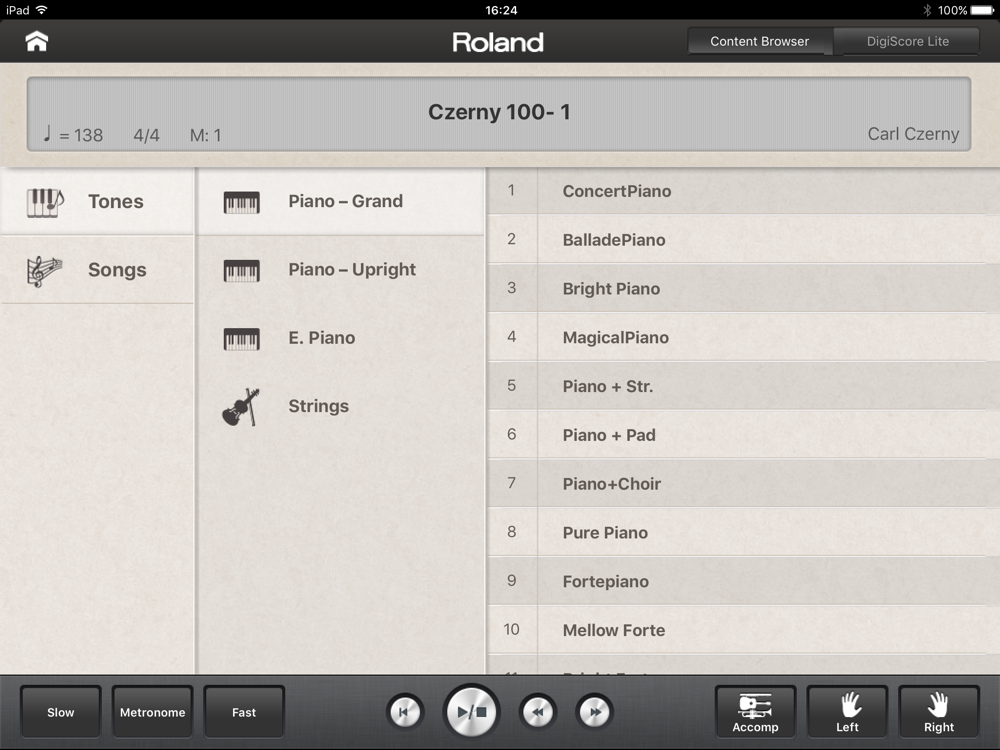Tap the battery indicator
1000x750 pixels.
coord(982,10)
